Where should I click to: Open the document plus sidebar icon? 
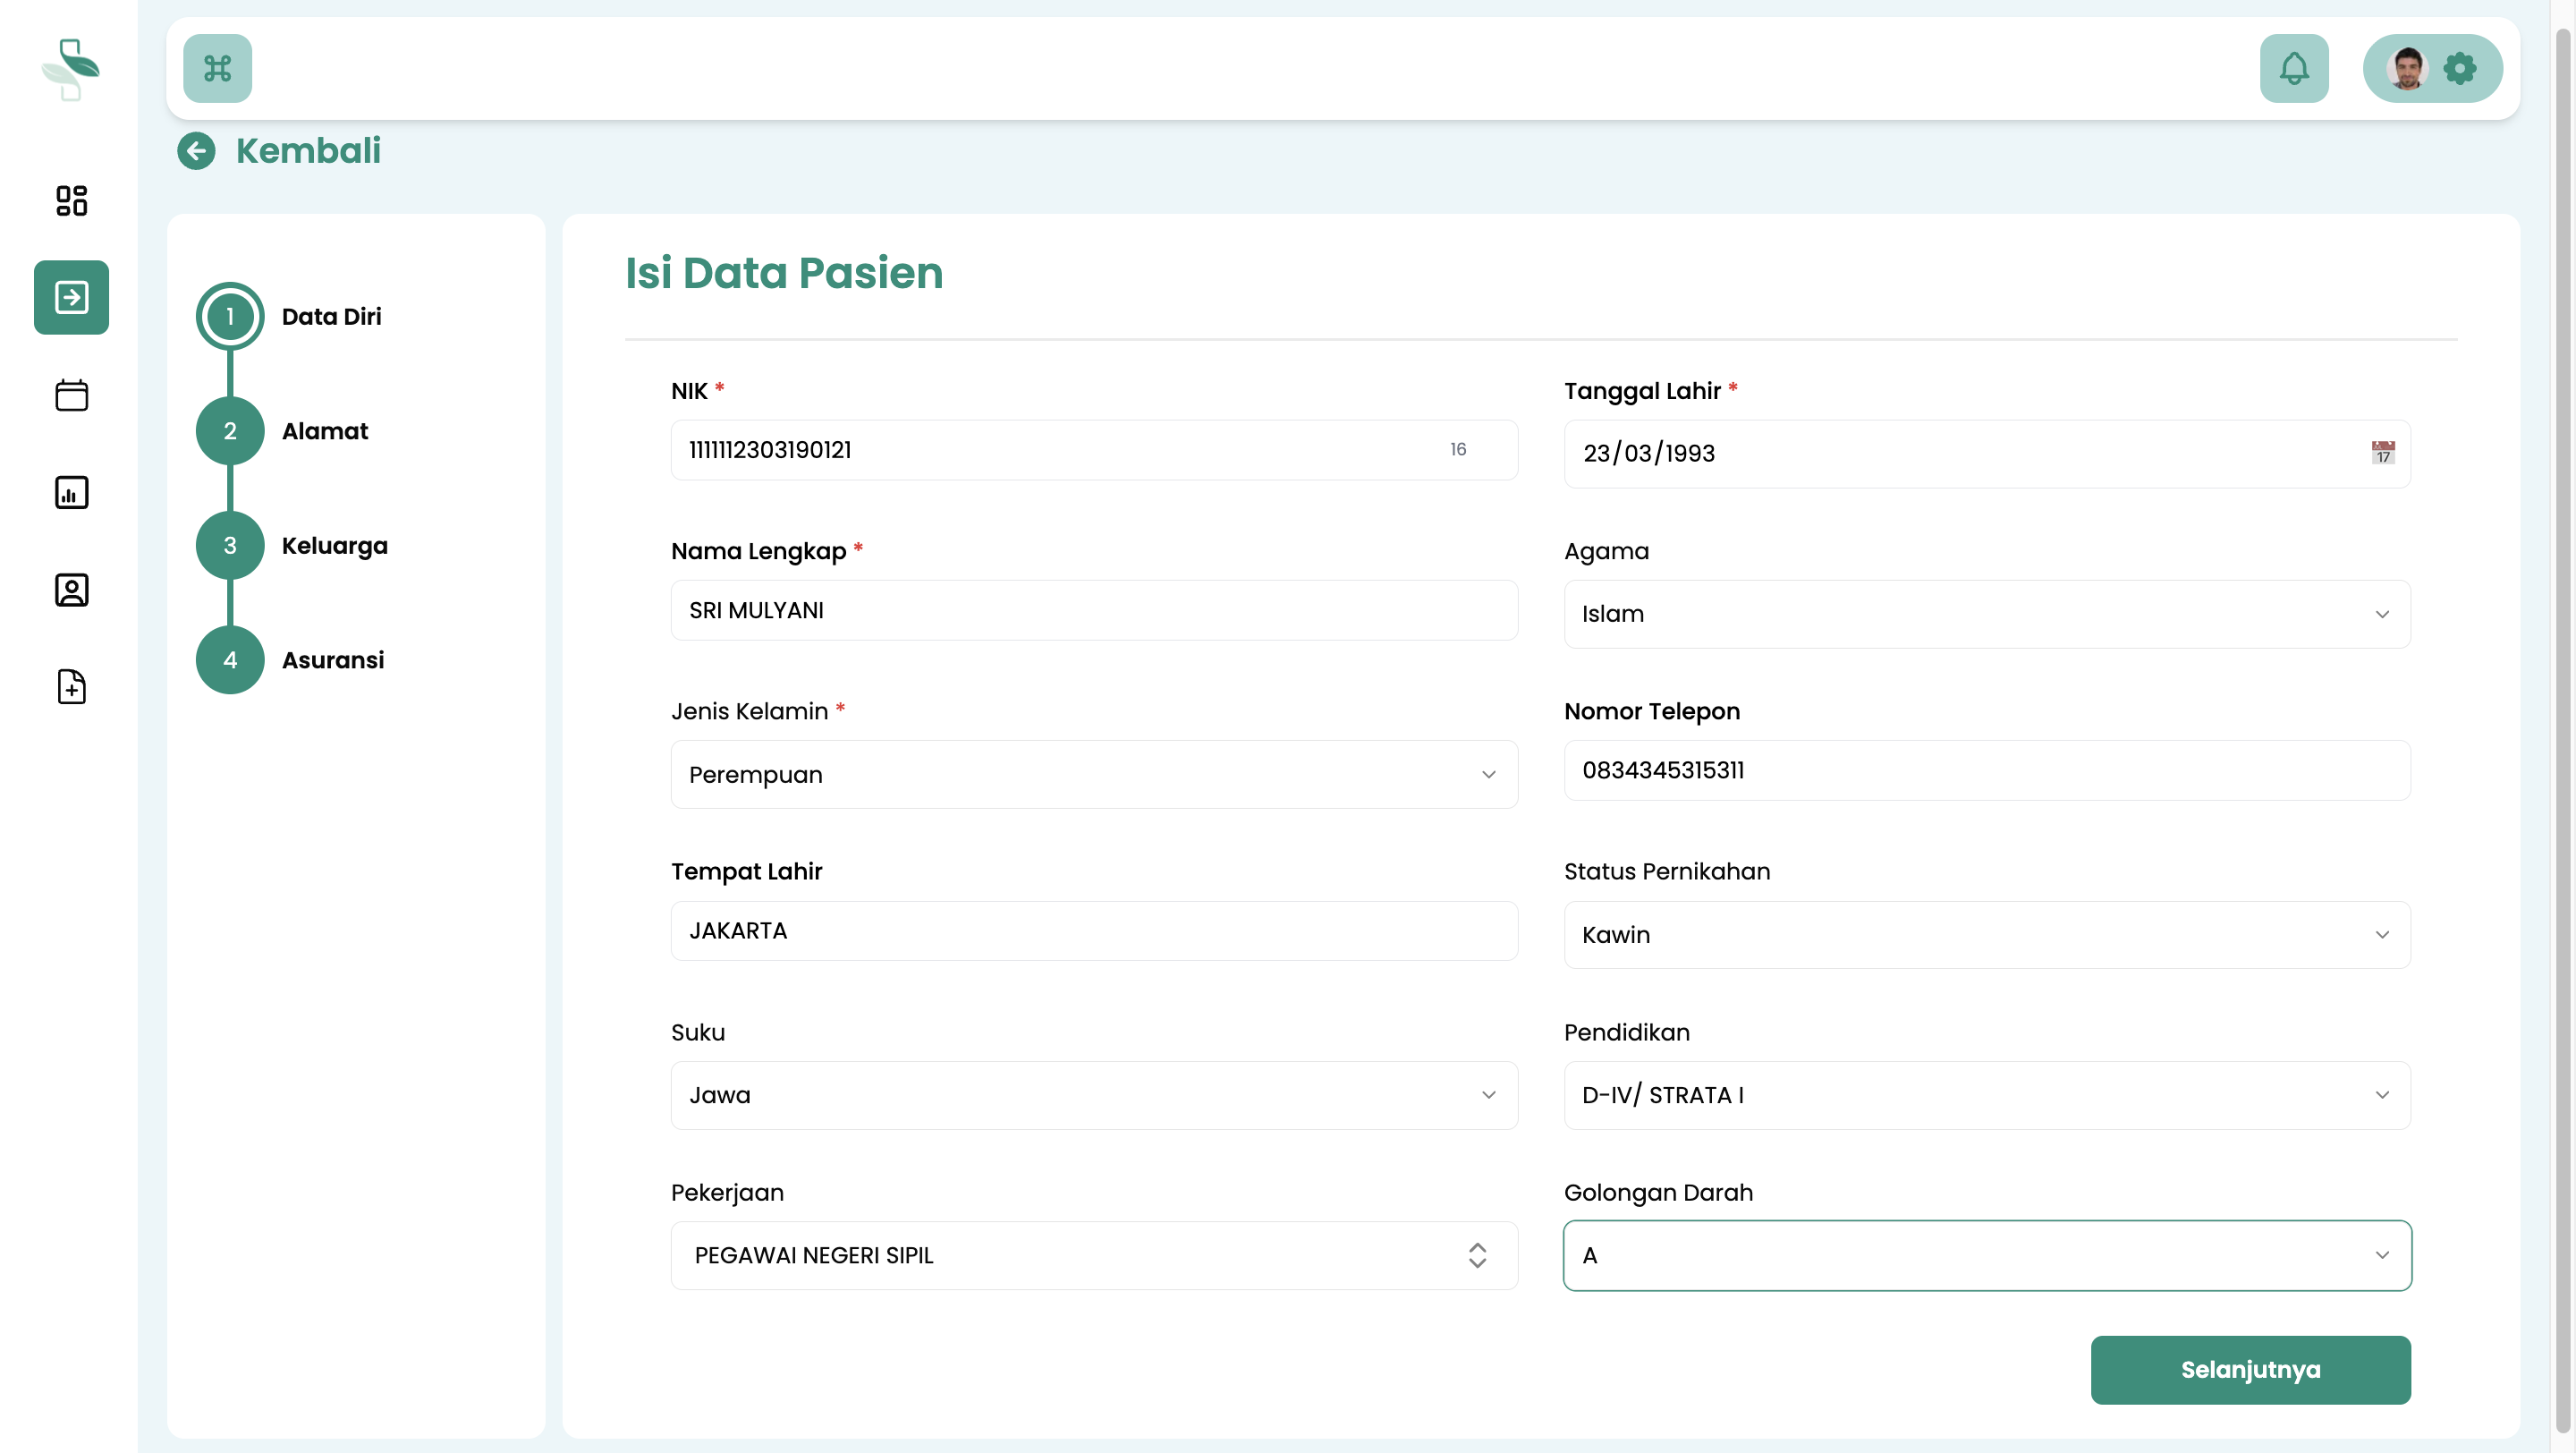click(x=71, y=687)
